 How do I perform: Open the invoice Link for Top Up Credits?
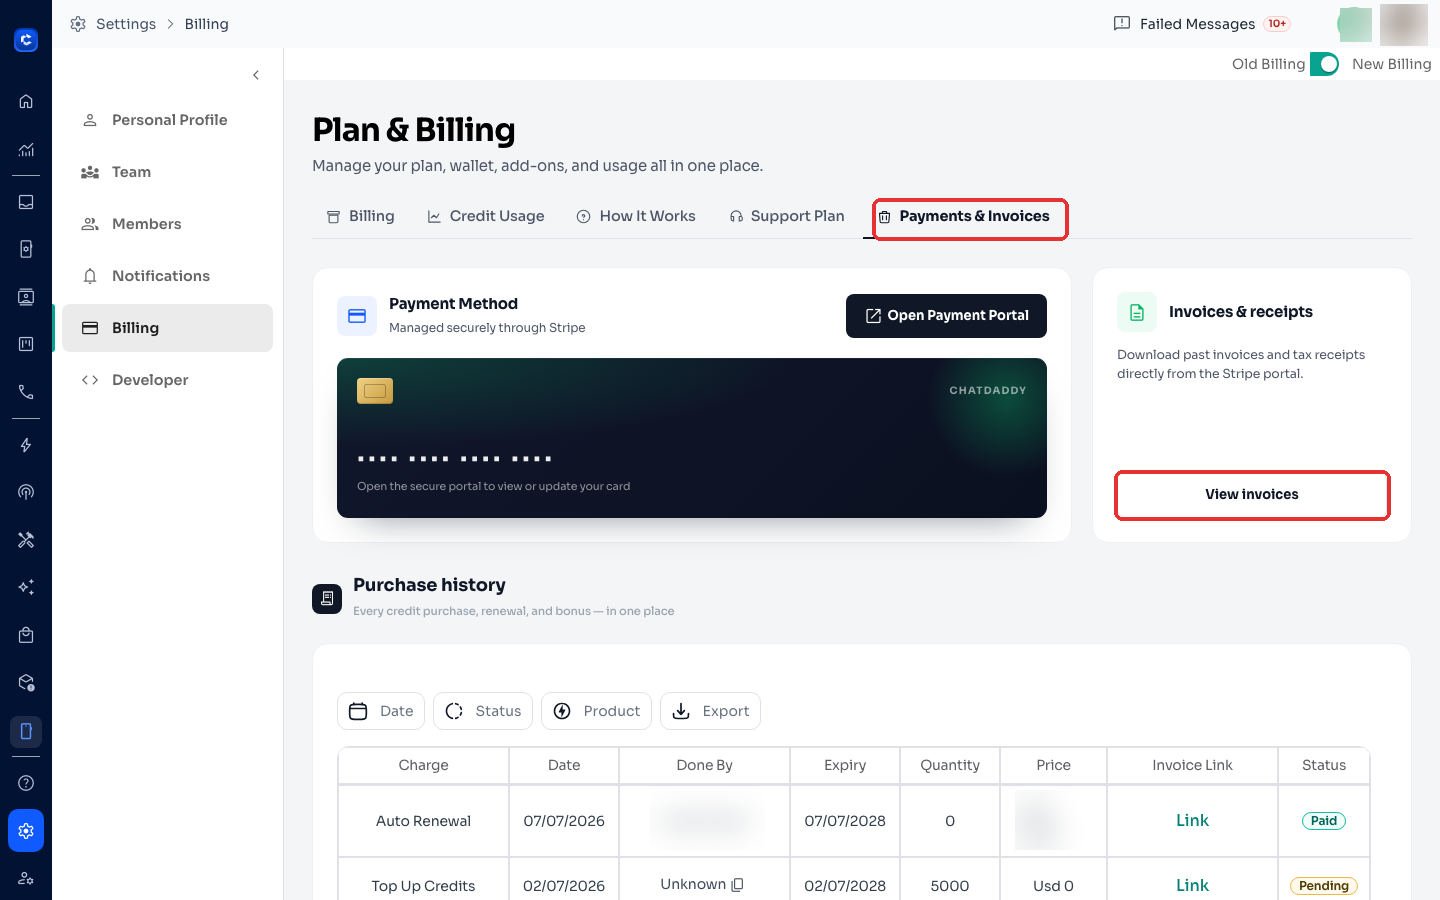(1192, 885)
